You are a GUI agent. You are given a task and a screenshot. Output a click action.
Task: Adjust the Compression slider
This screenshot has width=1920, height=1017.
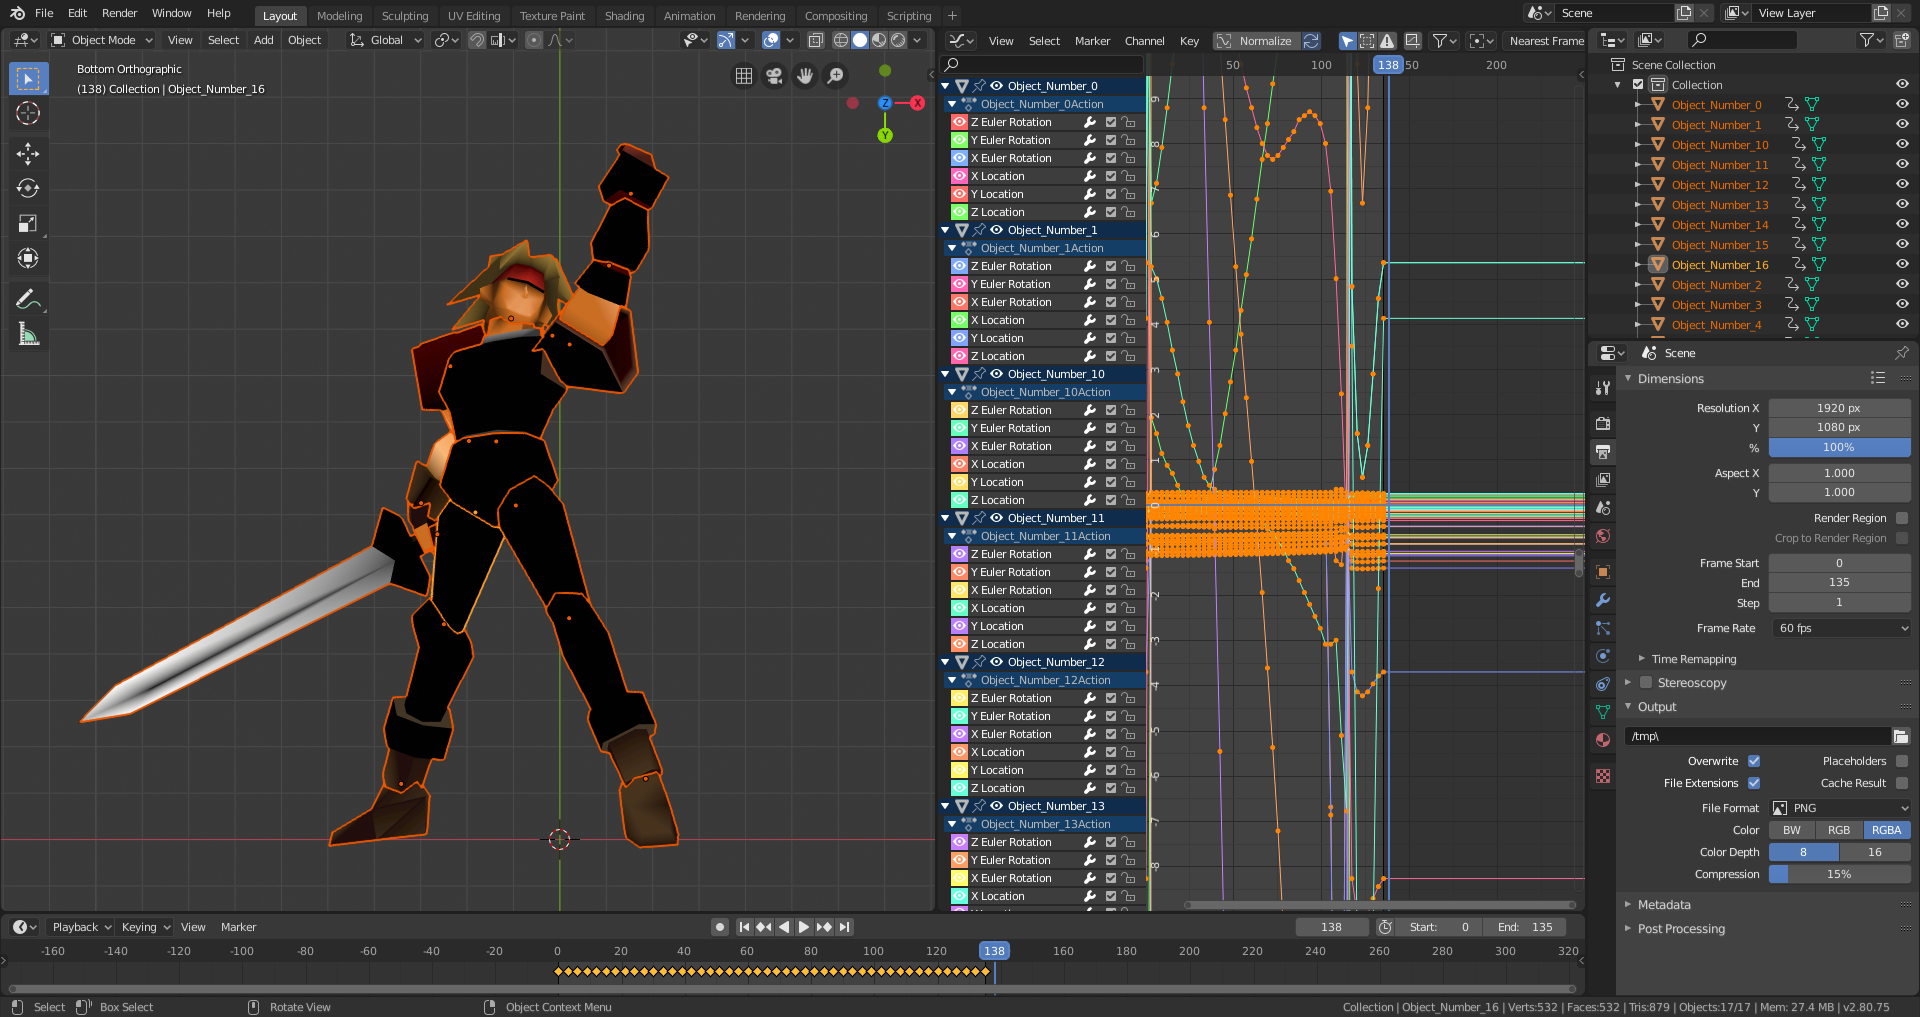1839,874
